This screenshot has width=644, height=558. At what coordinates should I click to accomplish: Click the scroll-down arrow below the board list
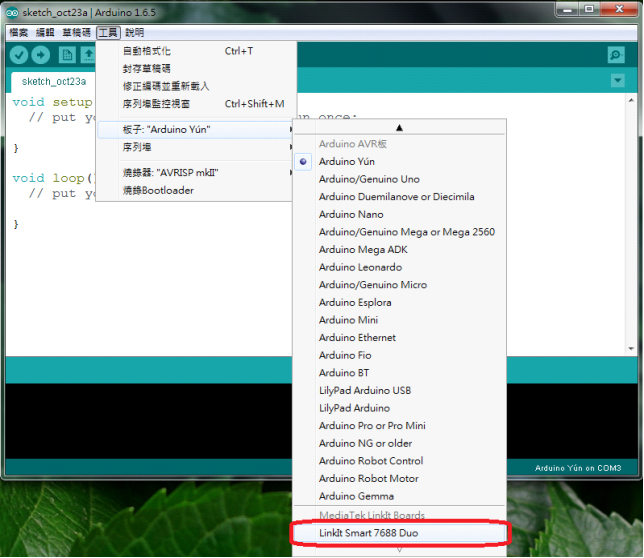[399, 550]
